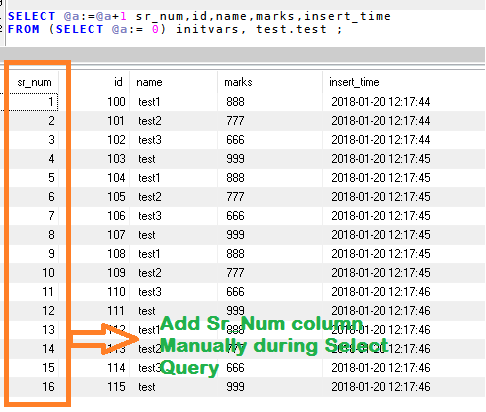
Task: Click the marks cell 666 in row 3
Action: [x=235, y=140]
